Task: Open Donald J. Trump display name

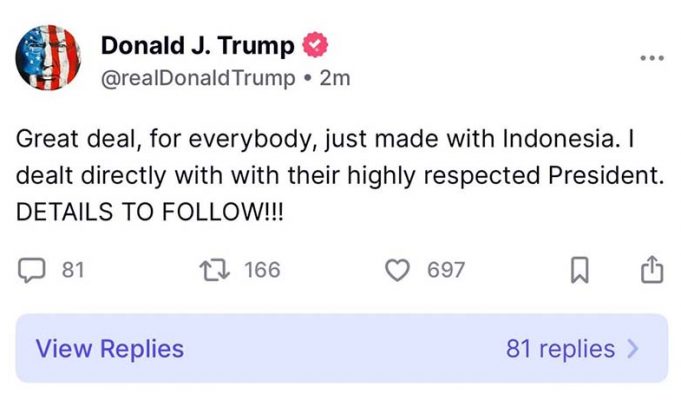Action: pyautogui.click(x=198, y=45)
